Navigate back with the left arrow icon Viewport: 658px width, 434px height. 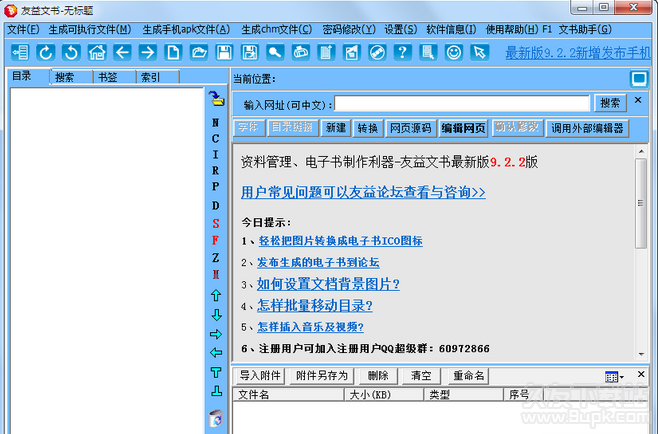click(123, 52)
